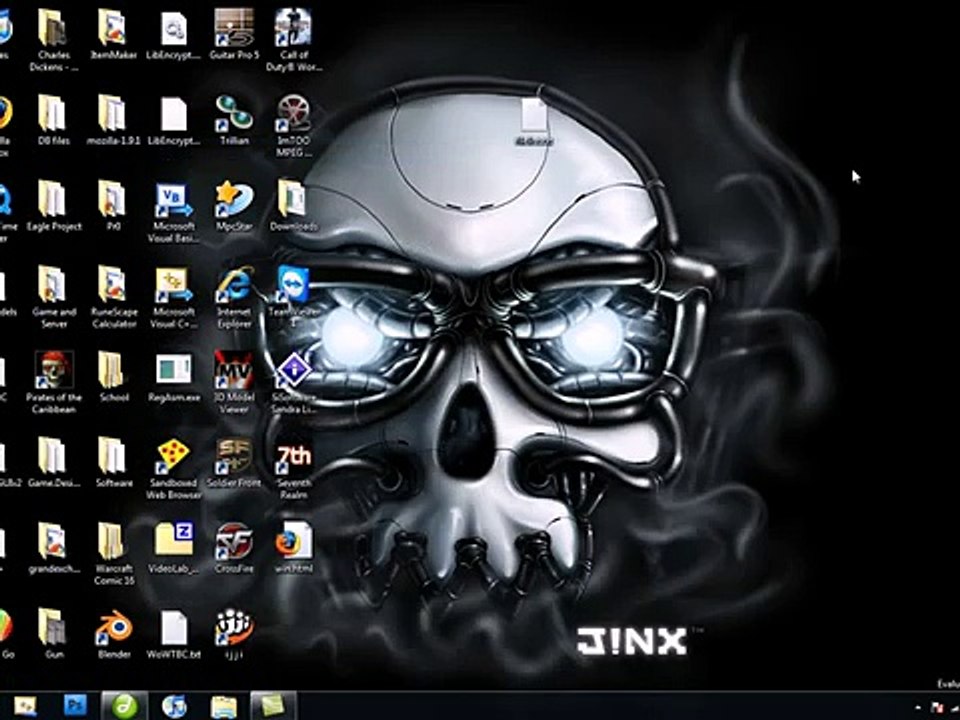Launch the SiSoftware Sandra shortcut
The height and width of the screenshot is (720, 960).
[293, 381]
